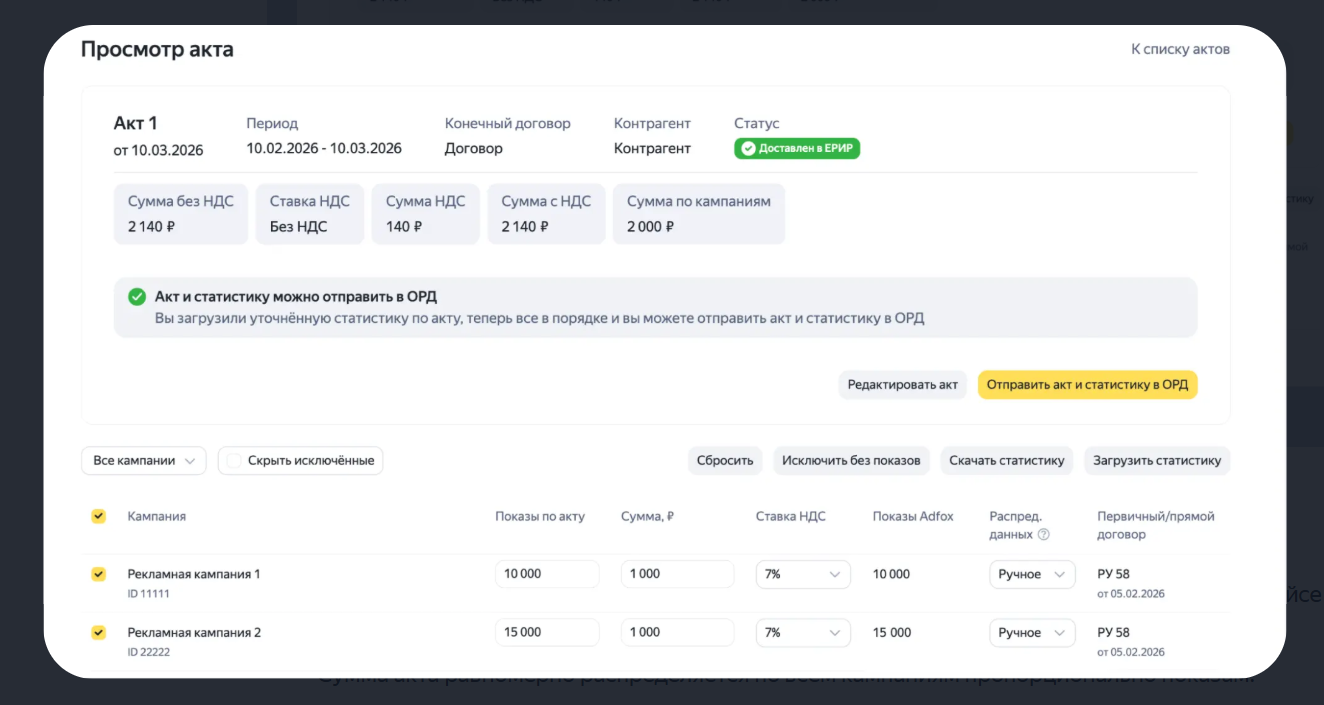Click the green checkmark in Доставлен в ЕРИР badge
The image size is (1324, 705).
click(x=747, y=147)
